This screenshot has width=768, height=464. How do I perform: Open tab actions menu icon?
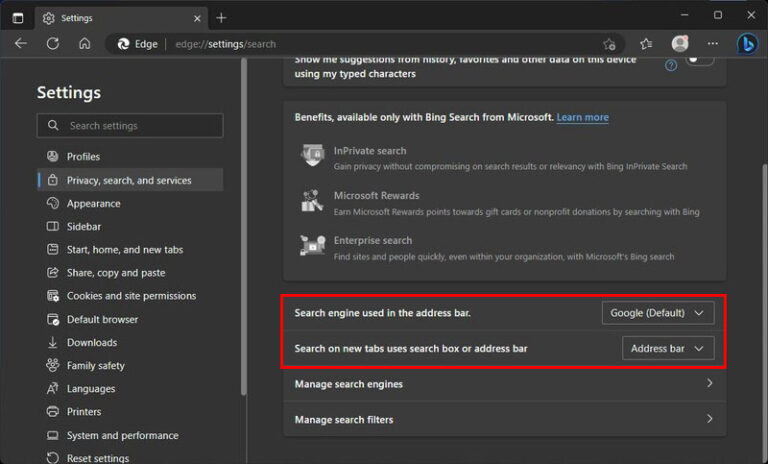tap(18, 18)
